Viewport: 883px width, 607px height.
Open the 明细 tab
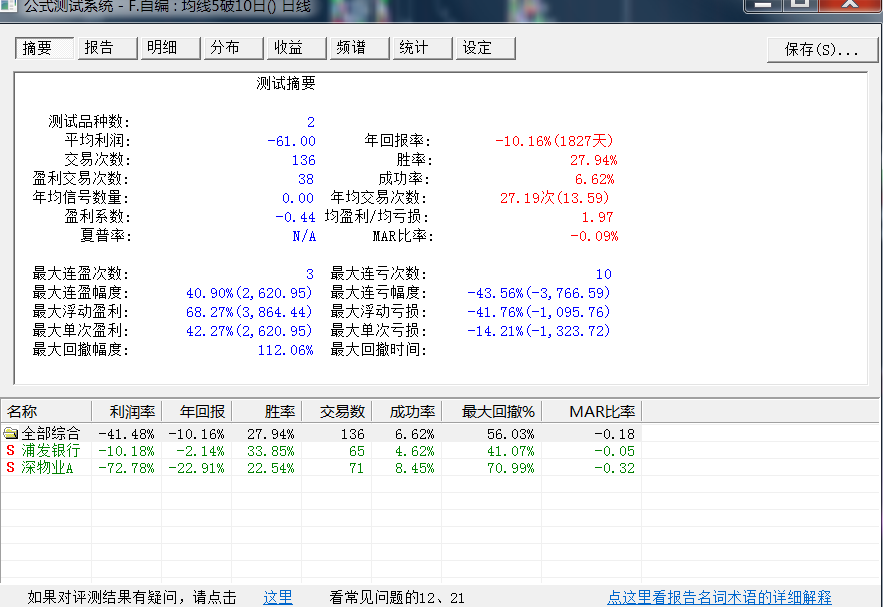click(171, 48)
